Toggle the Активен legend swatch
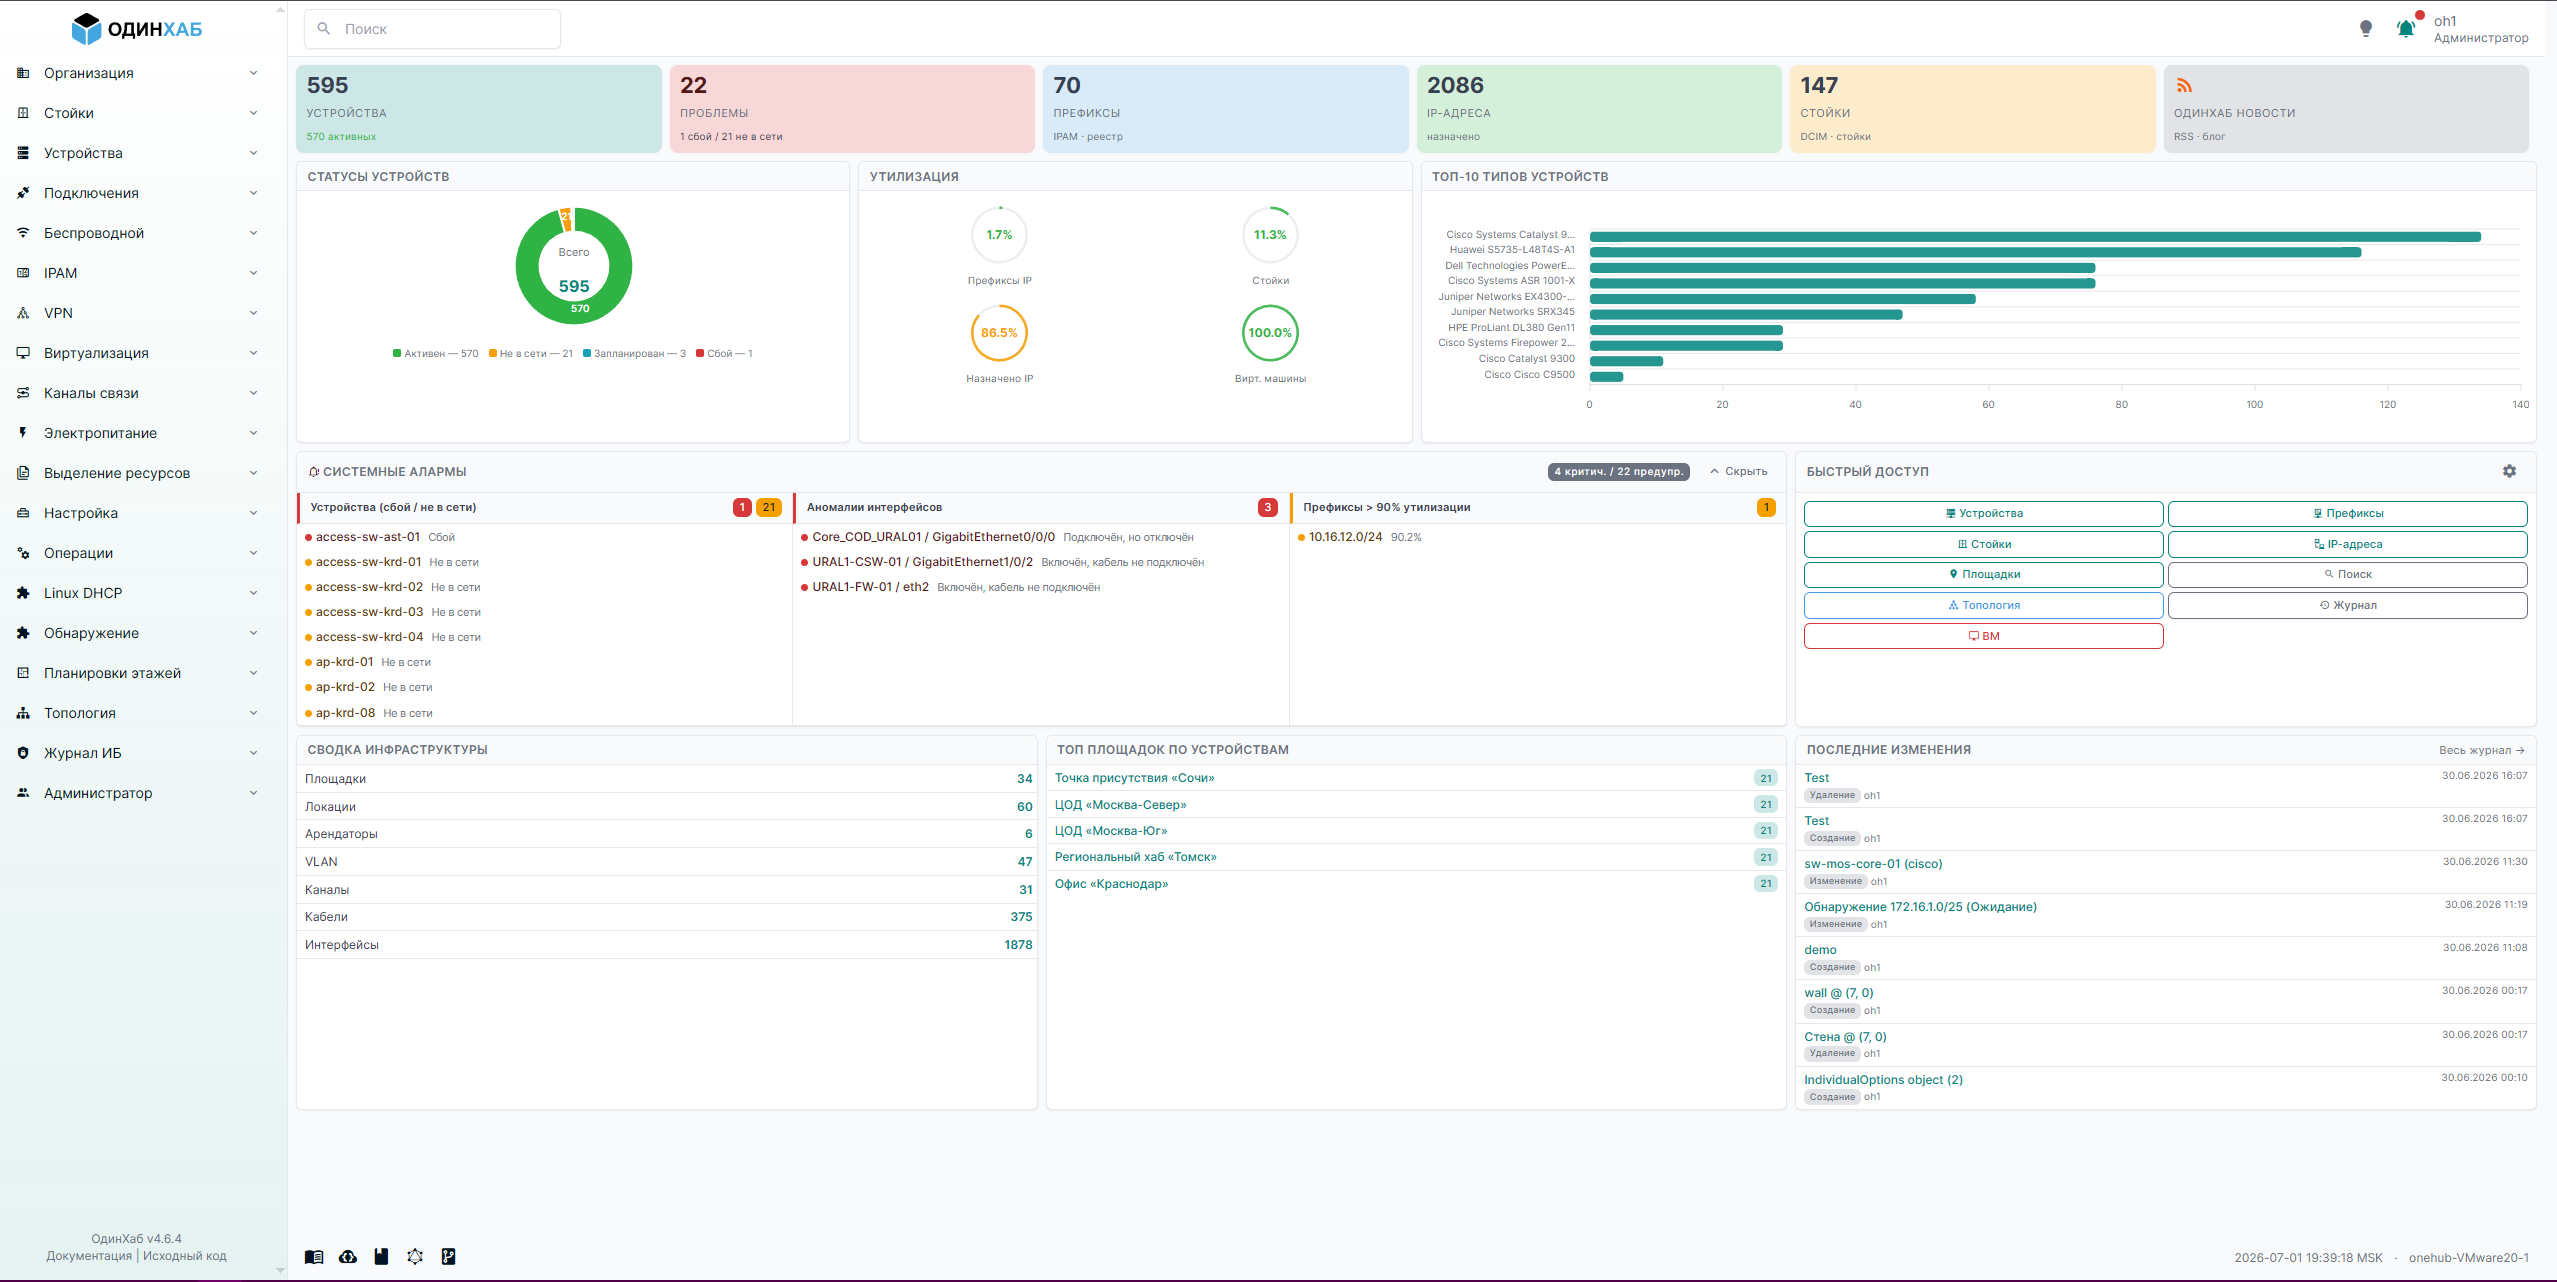Image resolution: width=2557 pixels, height=1282 pixels. click(397, 353)
